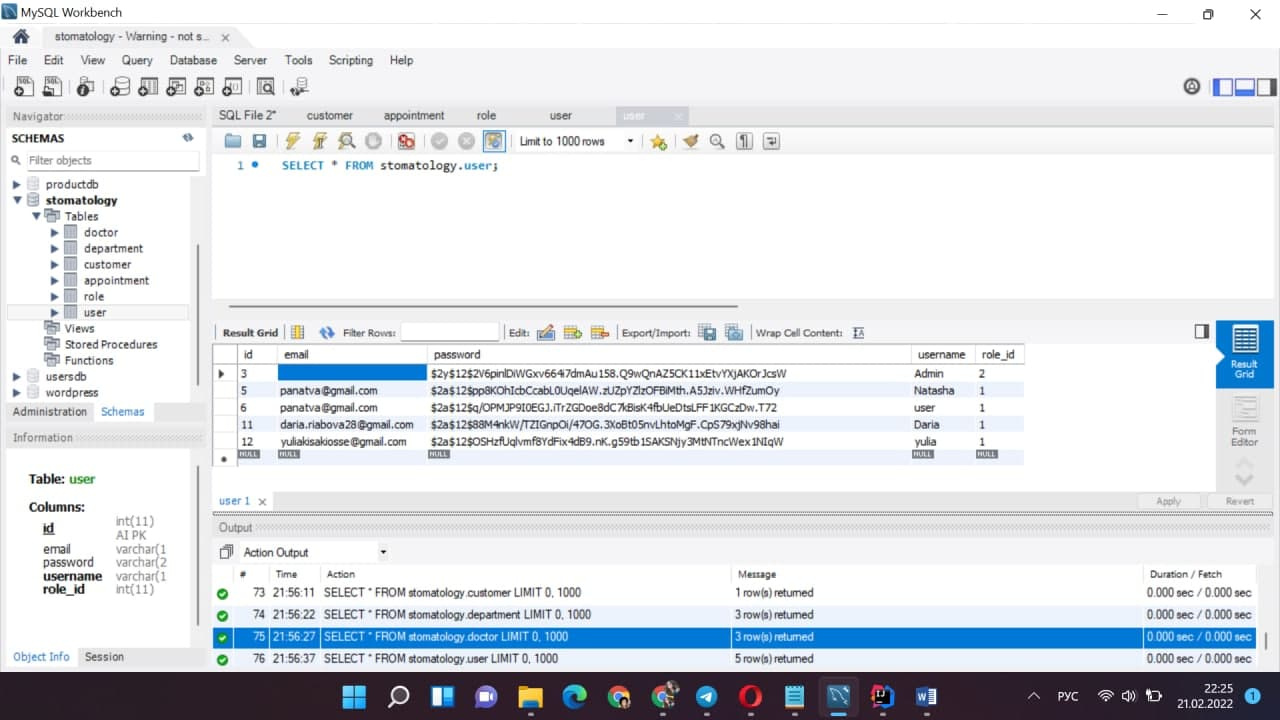The width and height of the screenshot is (1280, 720).
Task: Expand the customer table node
Action: (55, 264)
